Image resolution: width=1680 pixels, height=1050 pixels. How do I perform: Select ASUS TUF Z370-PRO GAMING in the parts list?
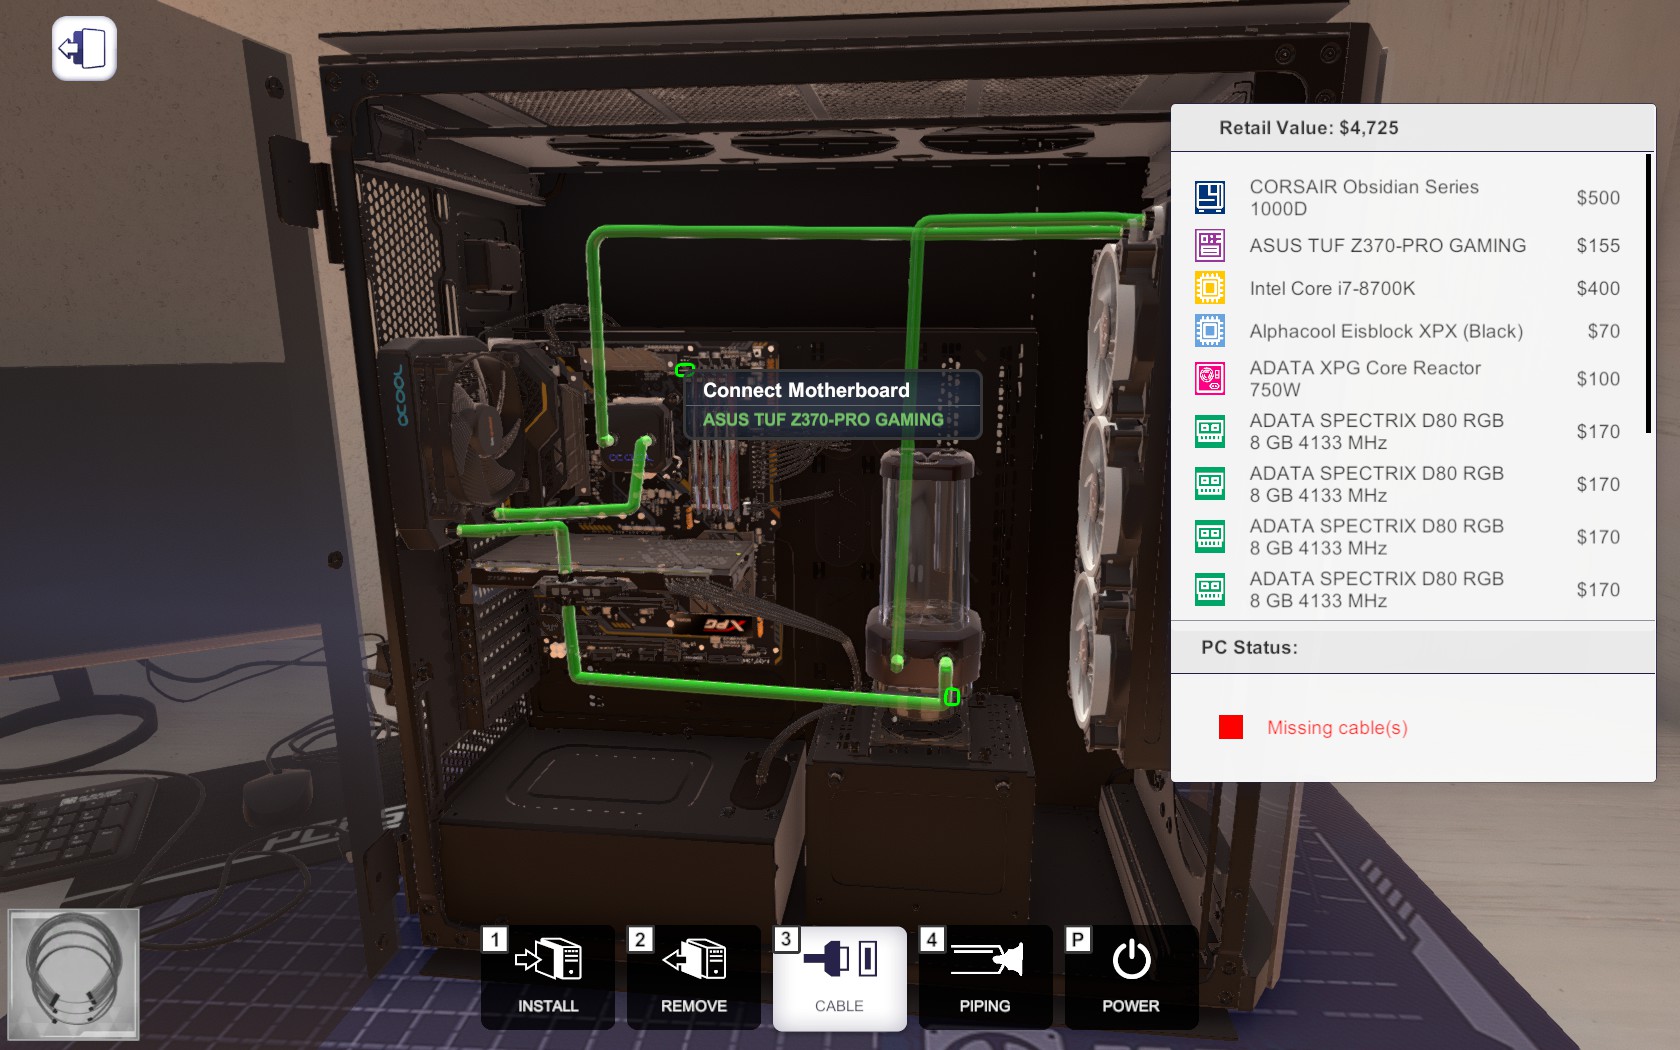(1387, 245)
